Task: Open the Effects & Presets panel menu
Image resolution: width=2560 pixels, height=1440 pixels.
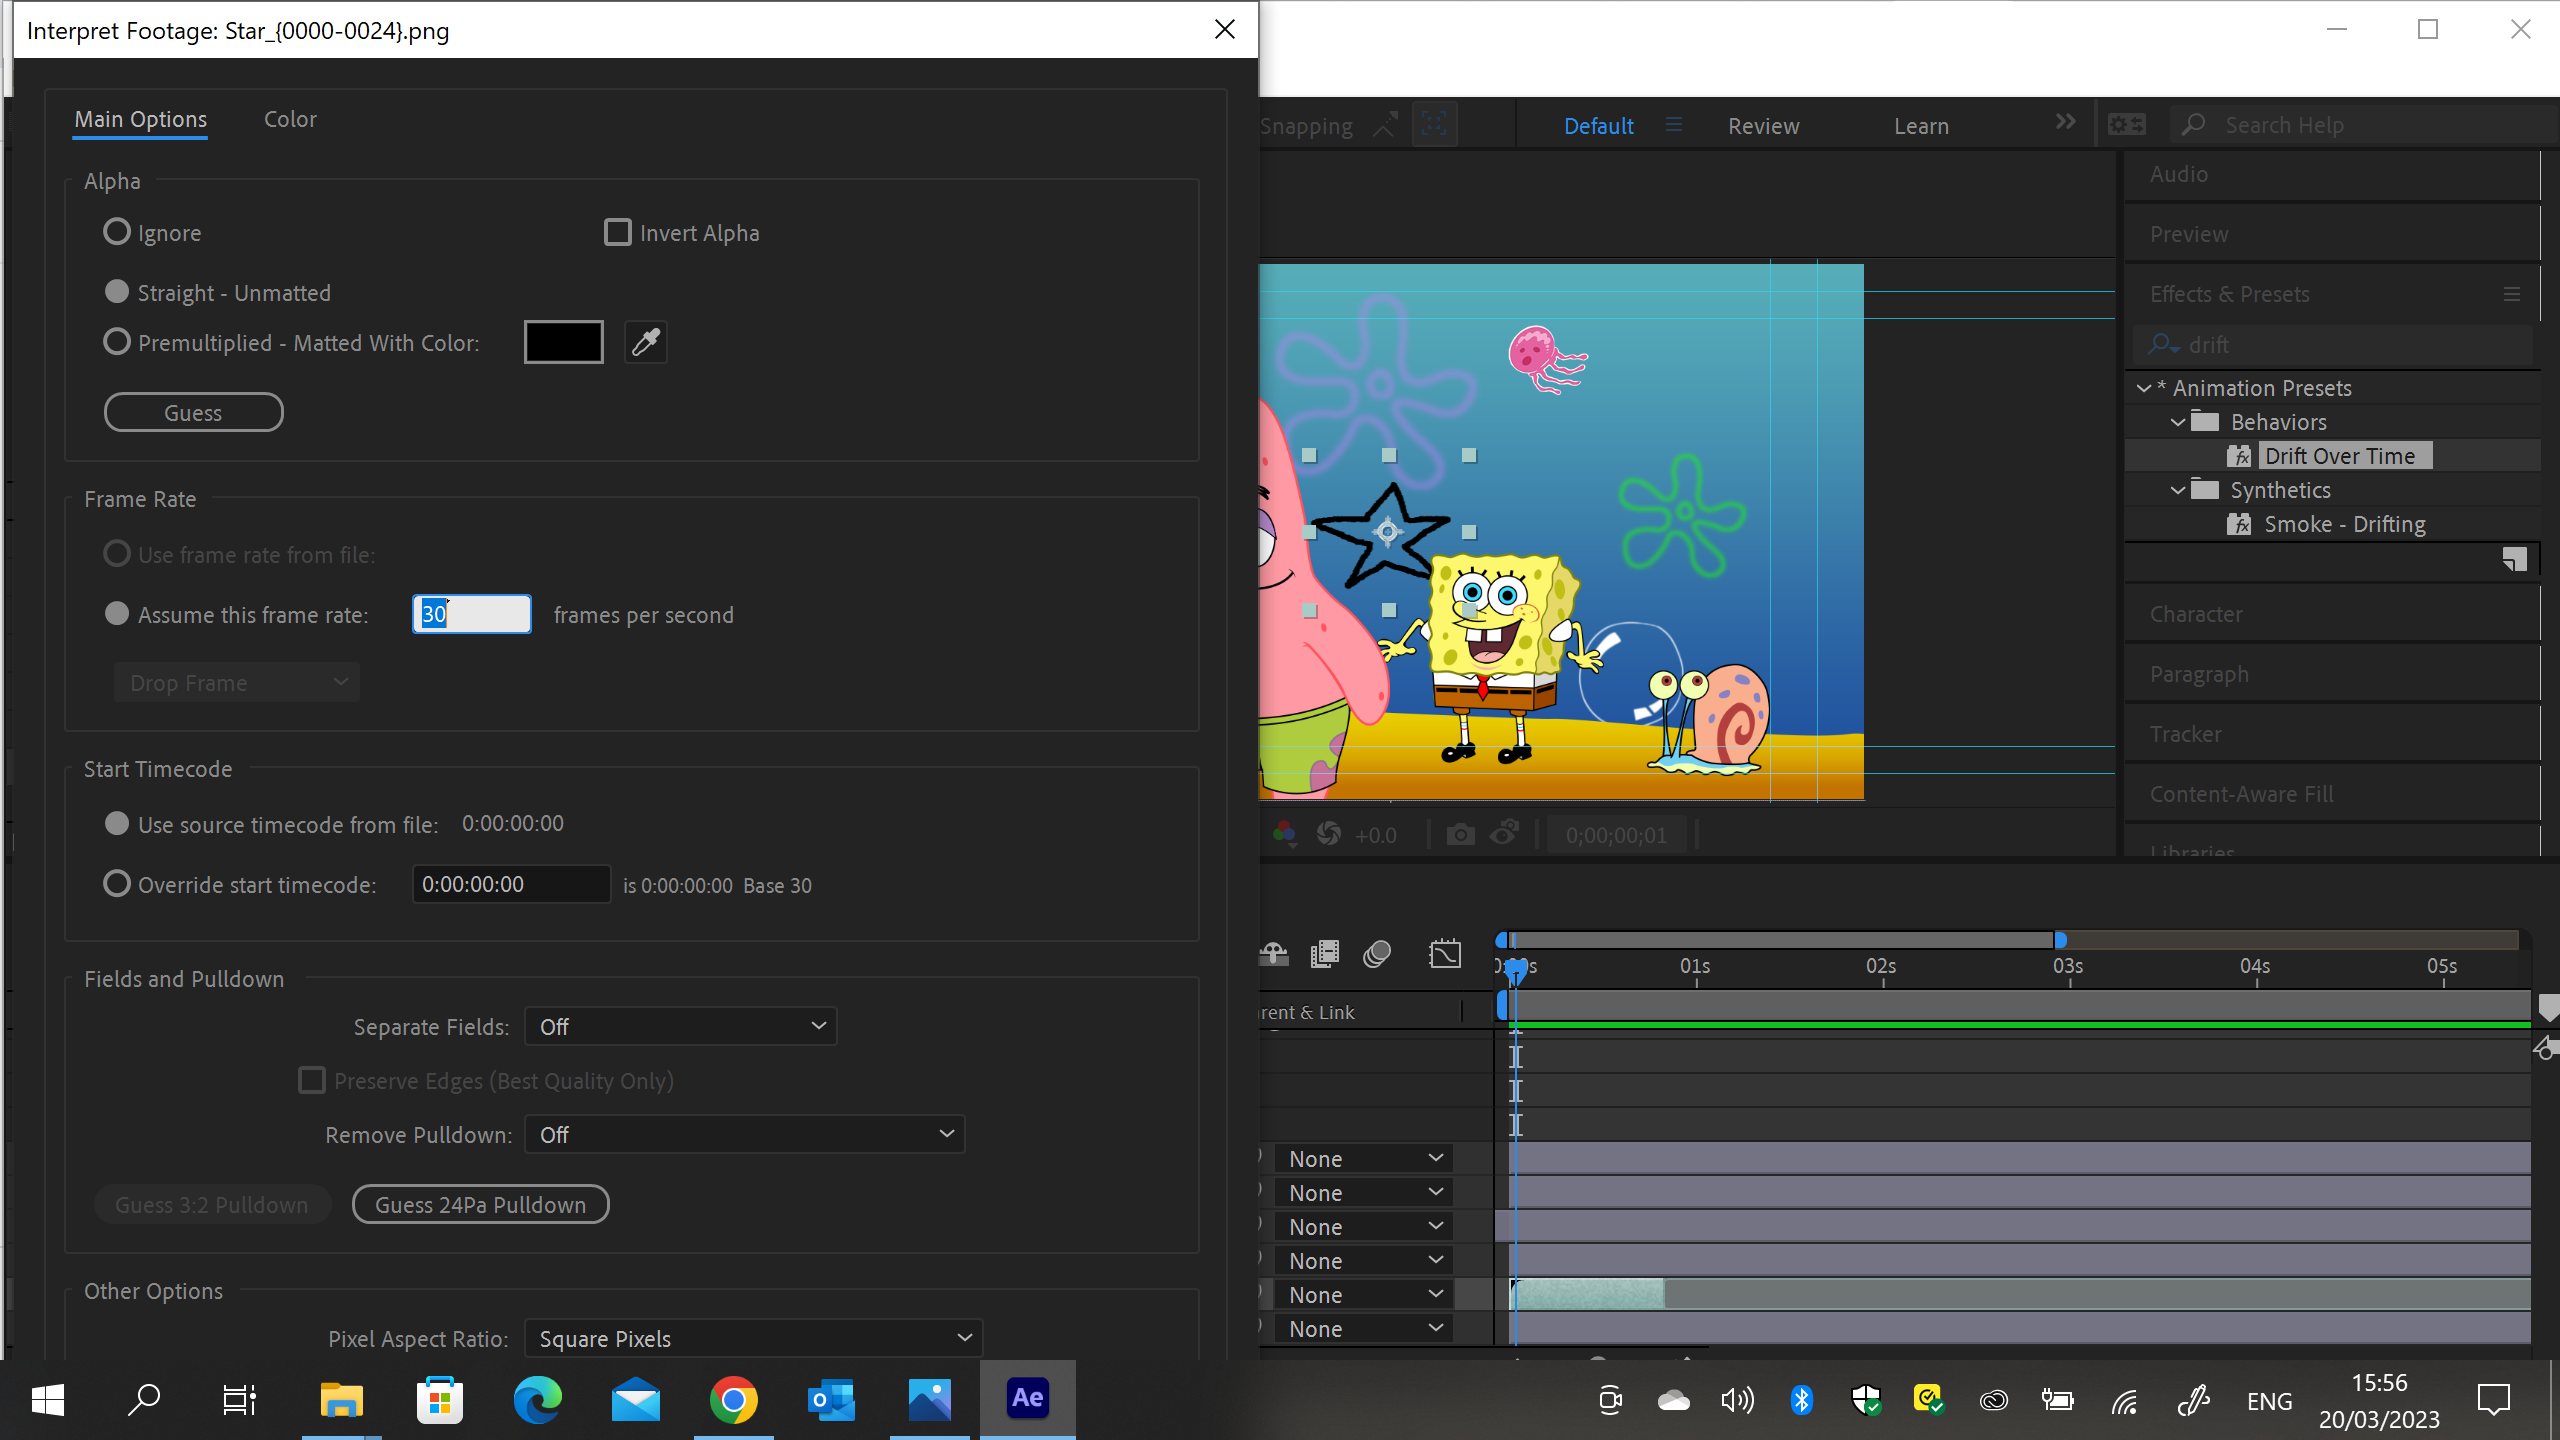Action: (2511, 294)
